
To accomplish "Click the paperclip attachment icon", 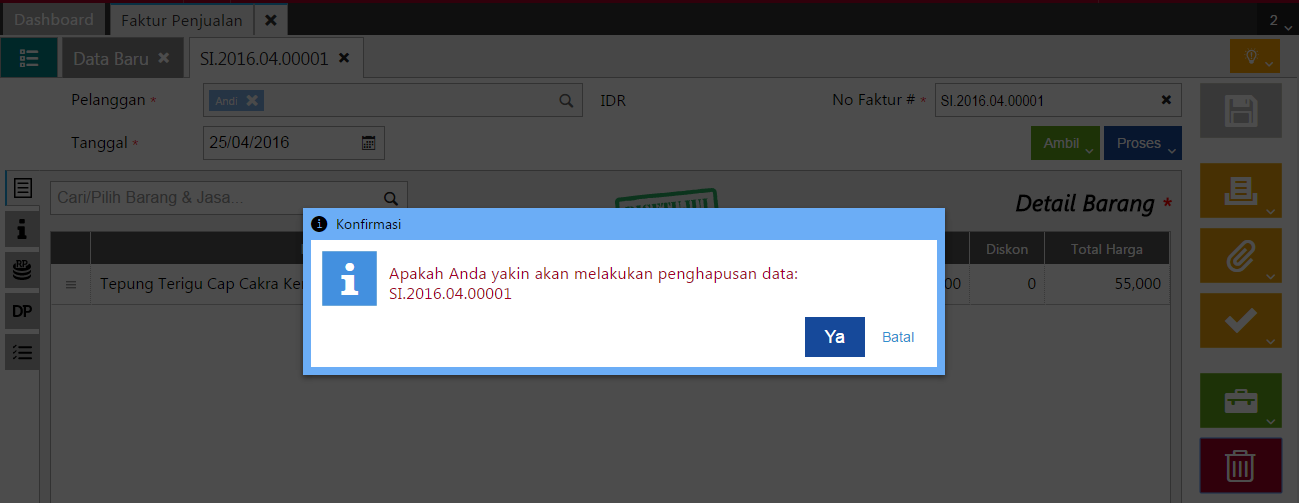I will 1240,256.
